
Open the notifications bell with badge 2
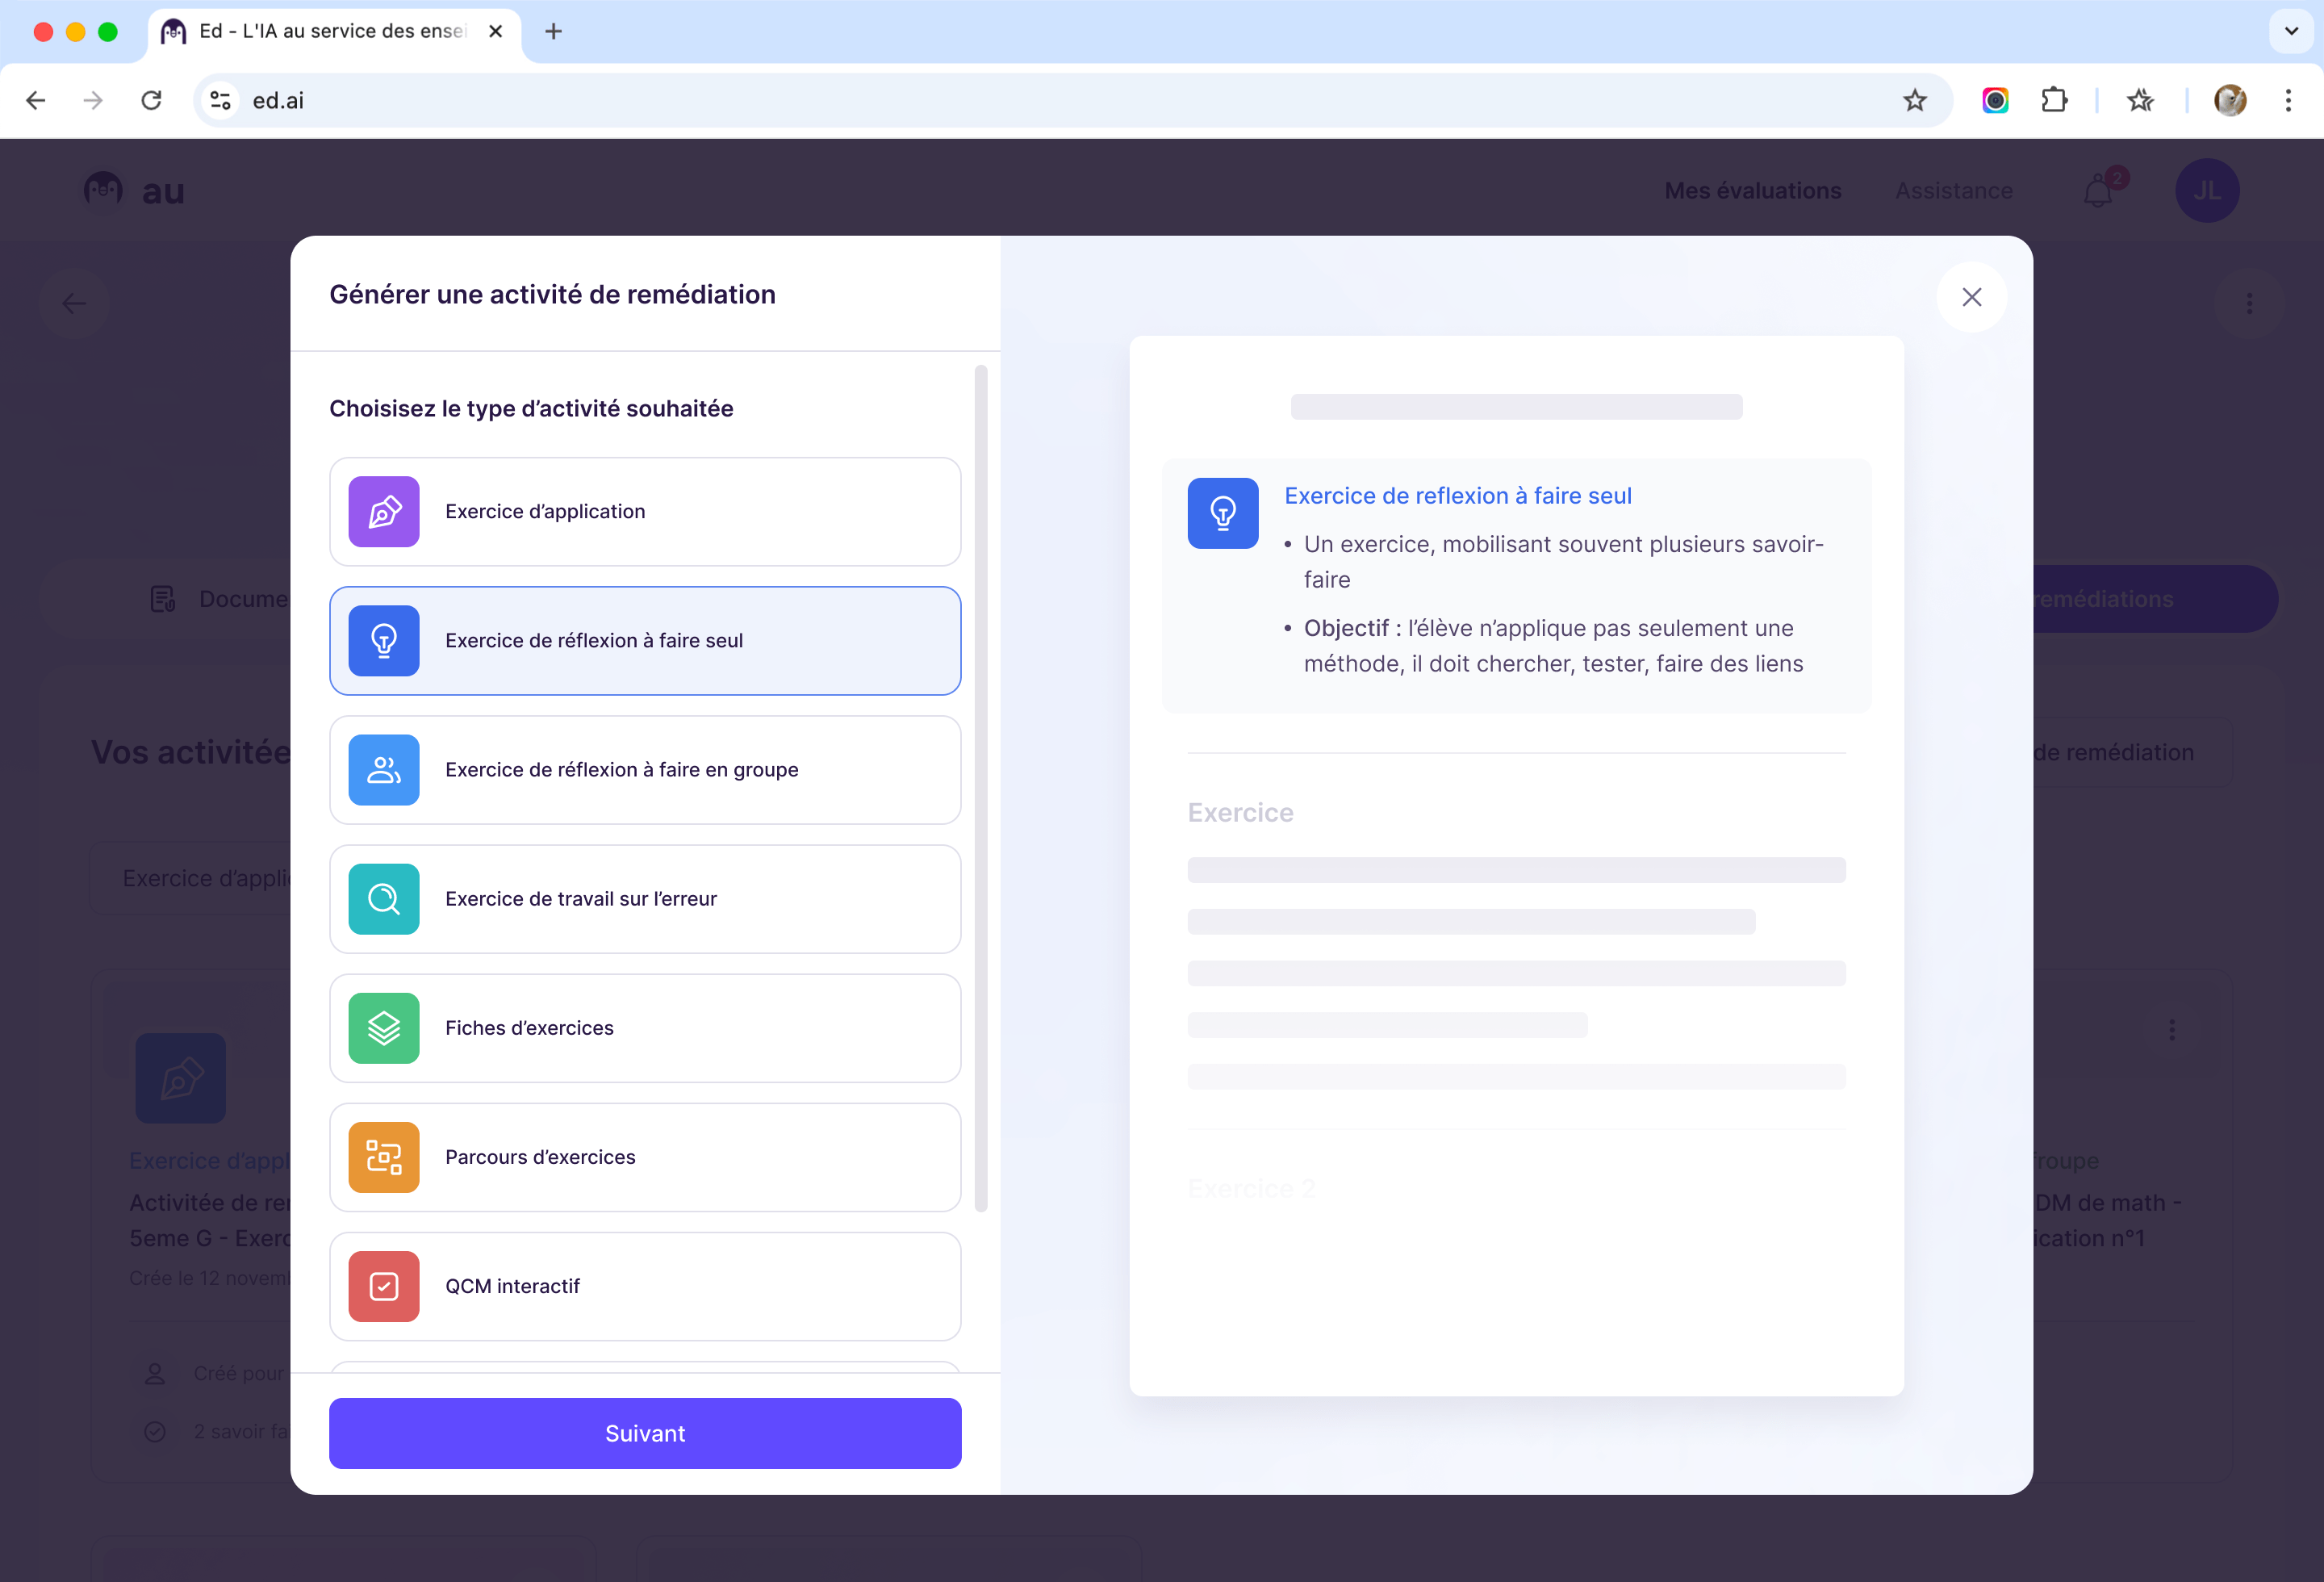(x=2097, y=190)
